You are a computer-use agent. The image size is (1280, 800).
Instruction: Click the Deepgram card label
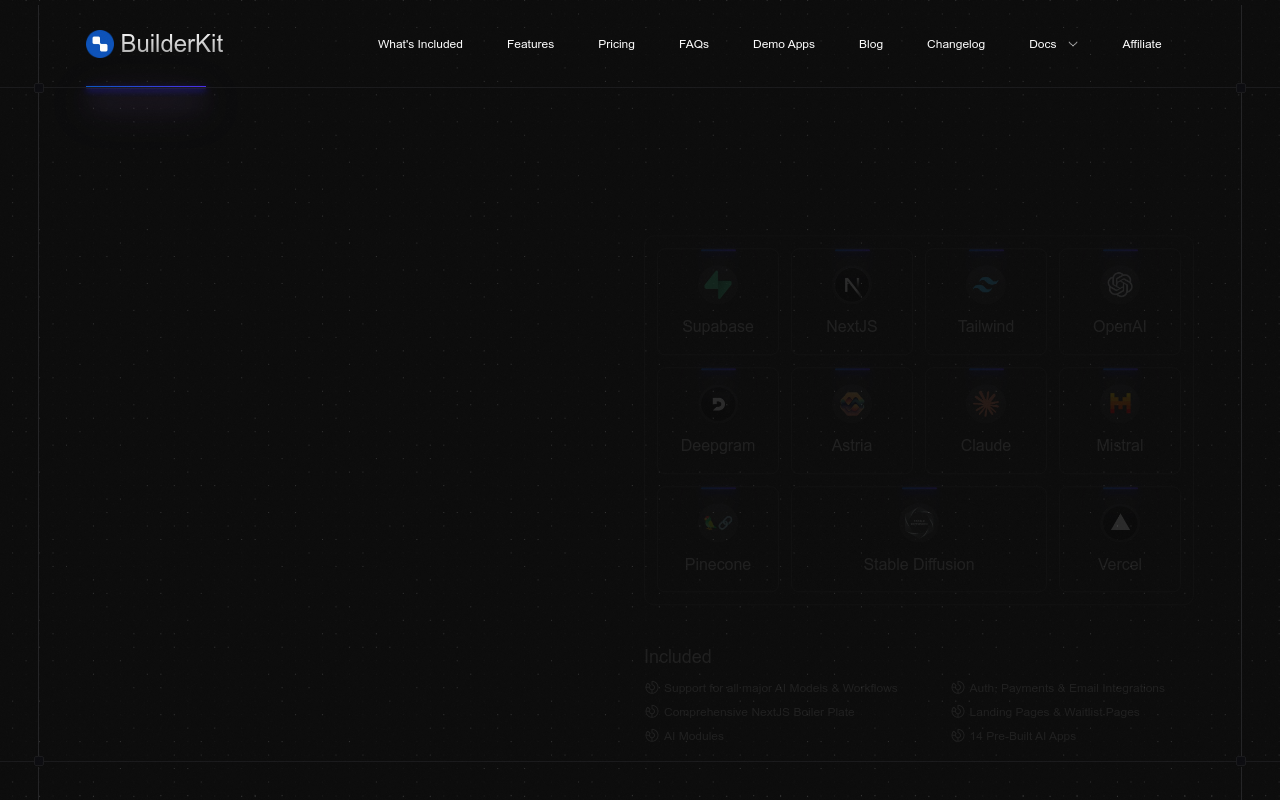[x=718, y=445]
